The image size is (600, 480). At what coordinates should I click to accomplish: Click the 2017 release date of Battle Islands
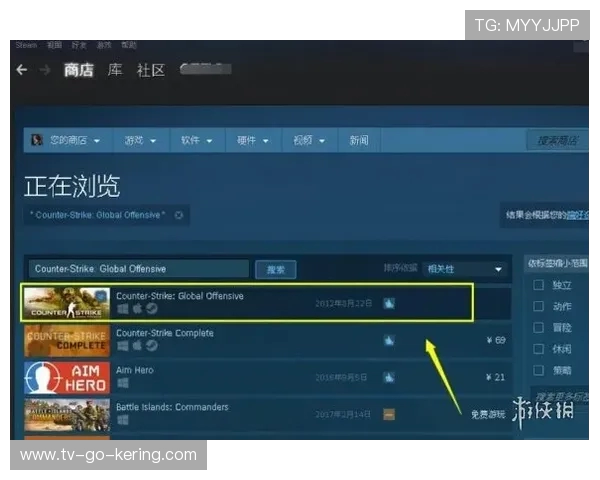(343, 414)
